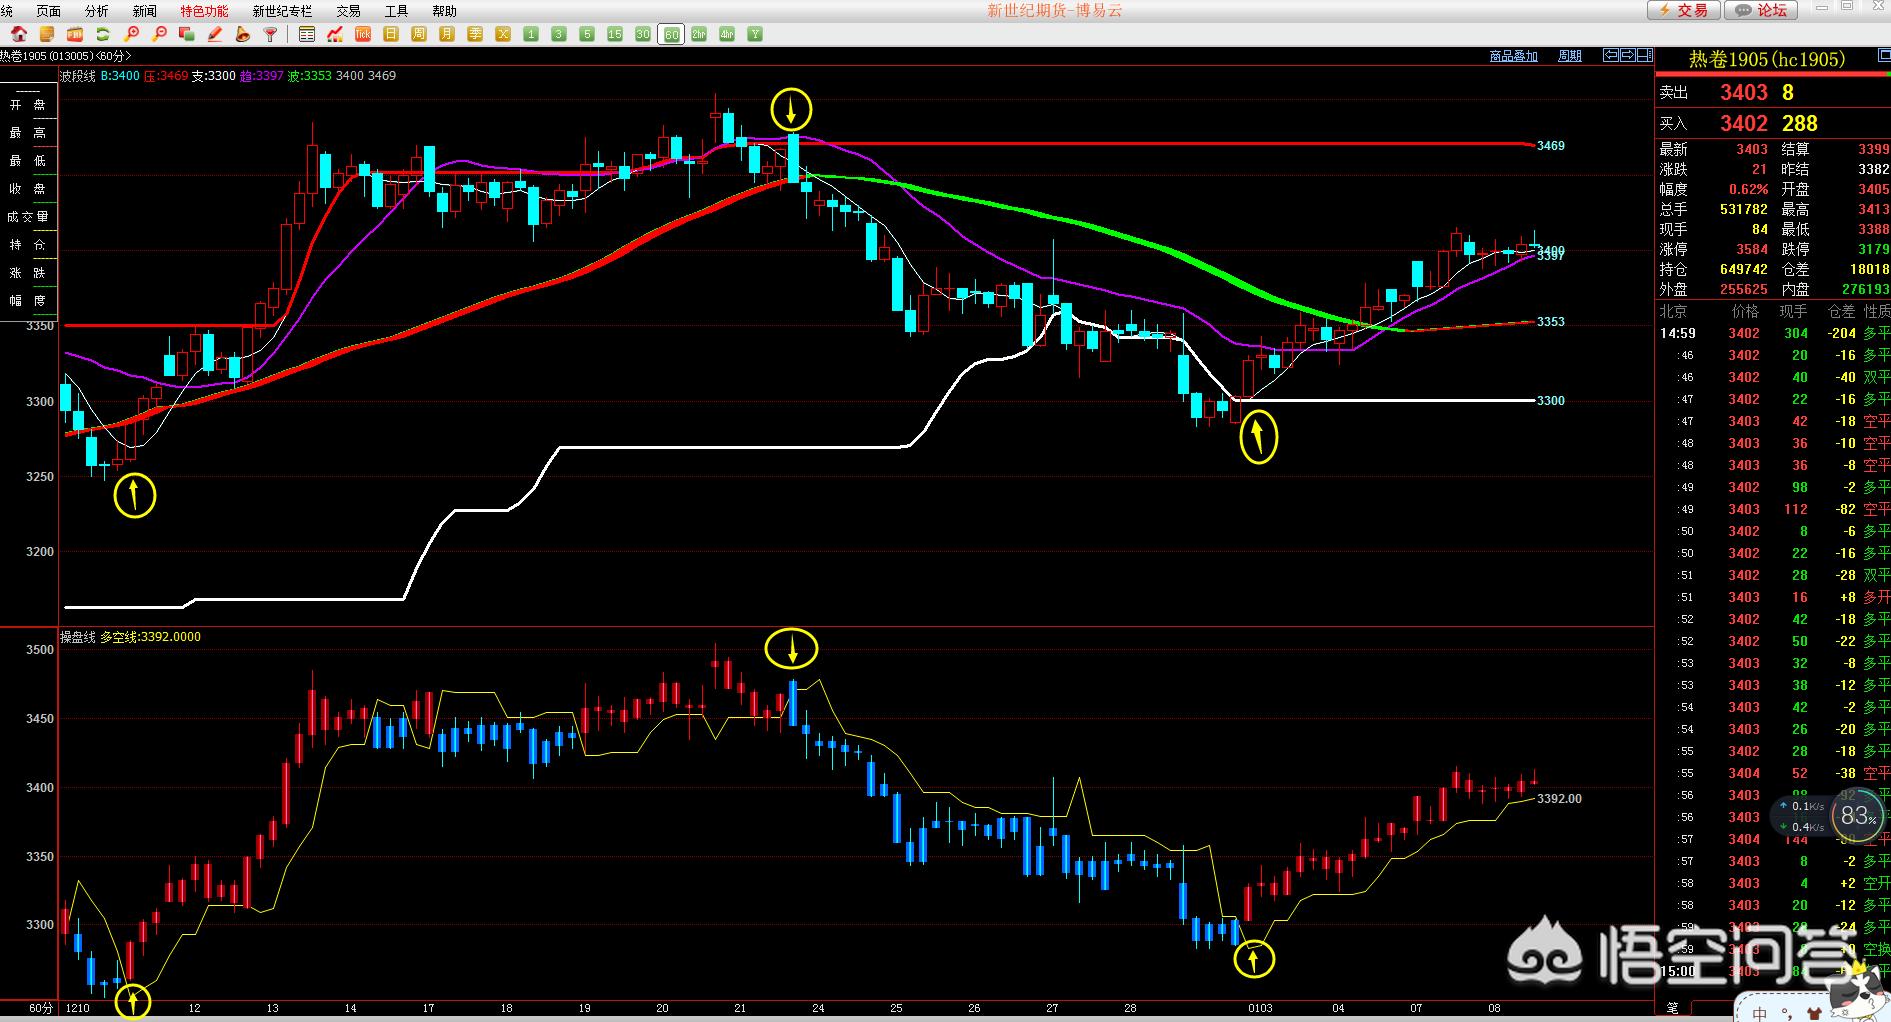Open the yellow stacked-sheets toolbar icon
The width and height of the screenshot is (1891, 1022).
(x=47, y=34)
